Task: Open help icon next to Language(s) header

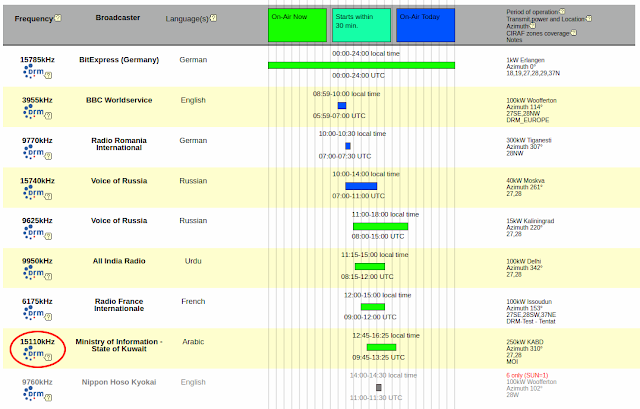Action: pos(213,18)
